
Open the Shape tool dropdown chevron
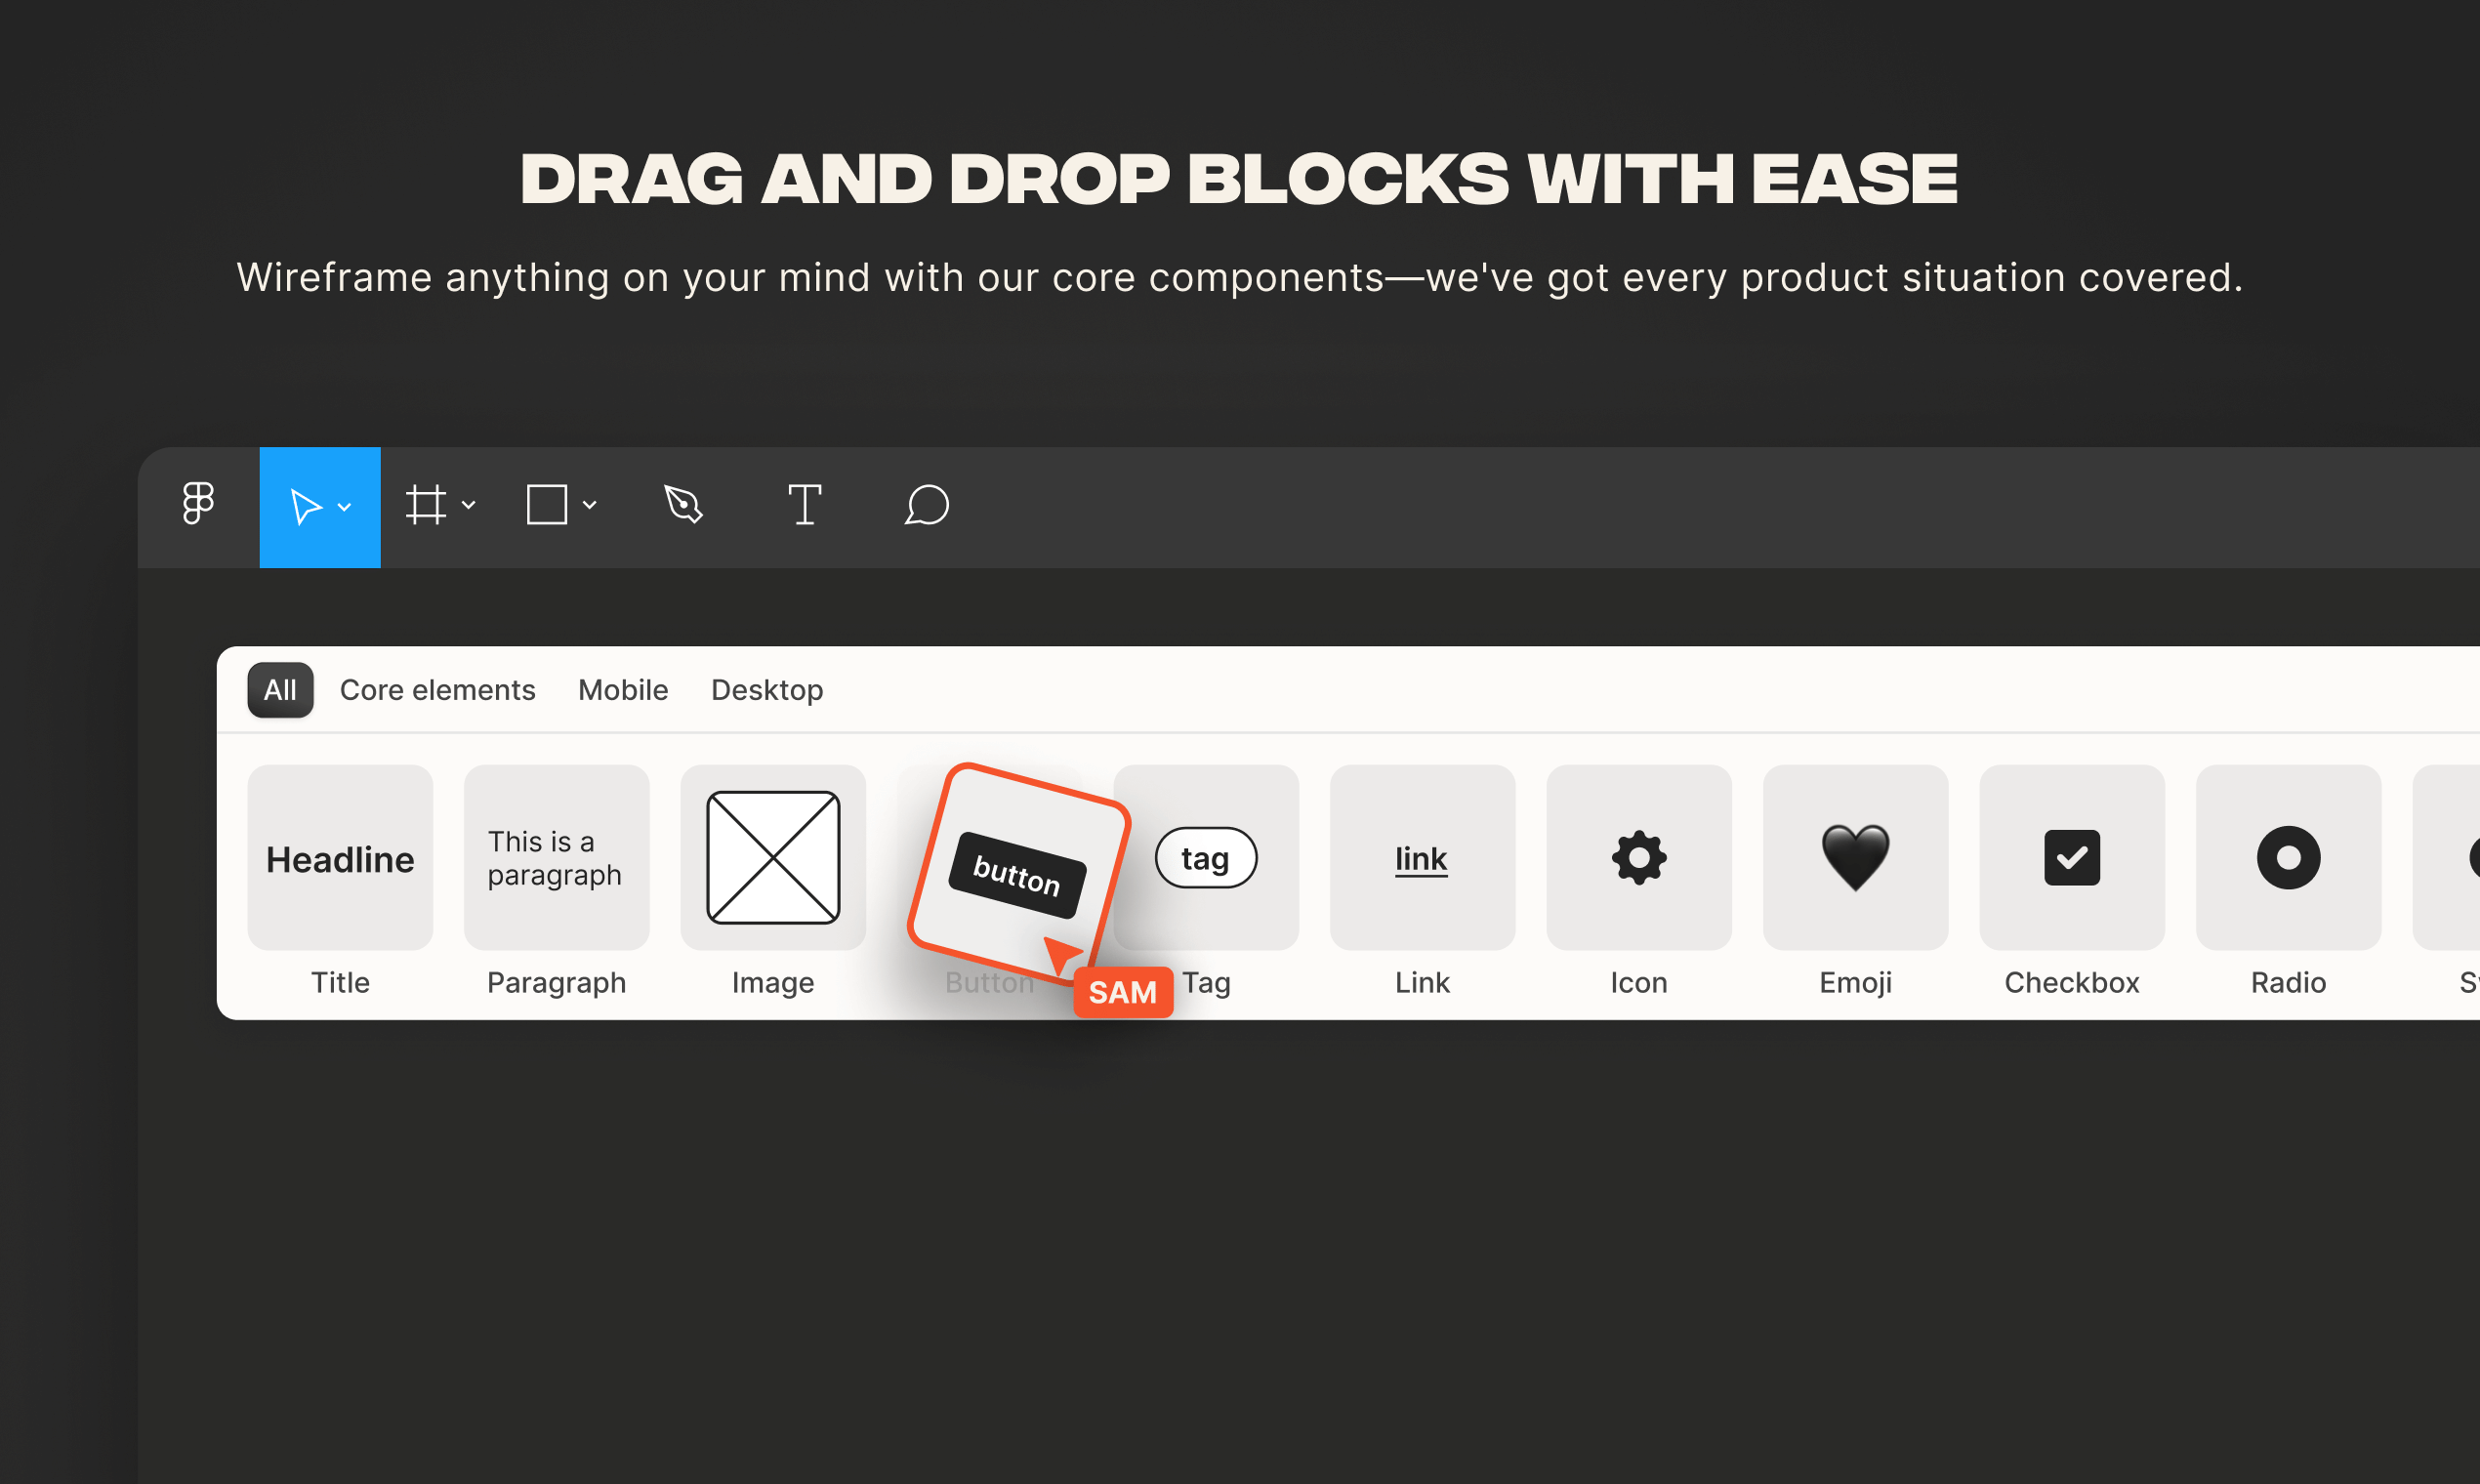590,505
